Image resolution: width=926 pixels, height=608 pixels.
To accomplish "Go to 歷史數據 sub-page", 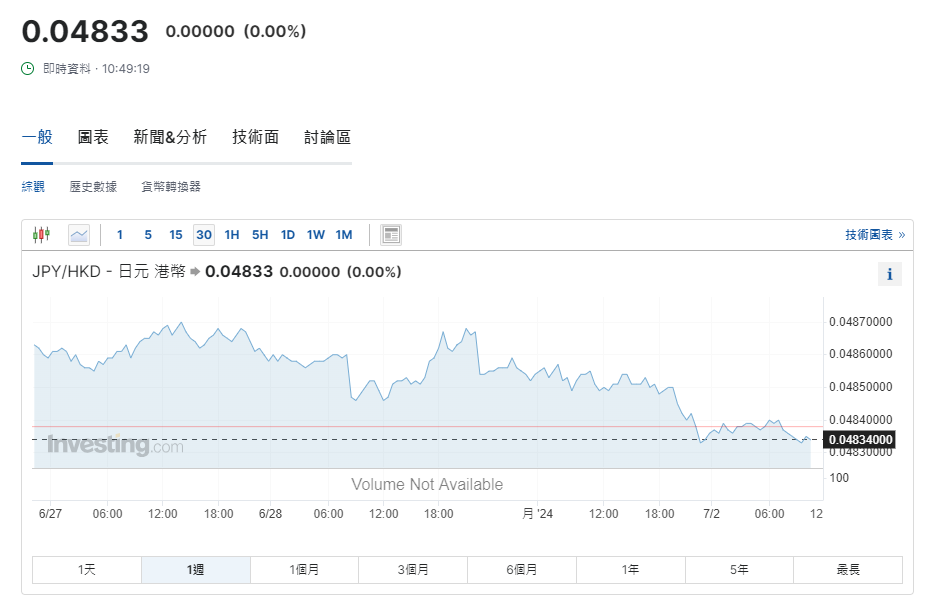I will tap(93, 186).
